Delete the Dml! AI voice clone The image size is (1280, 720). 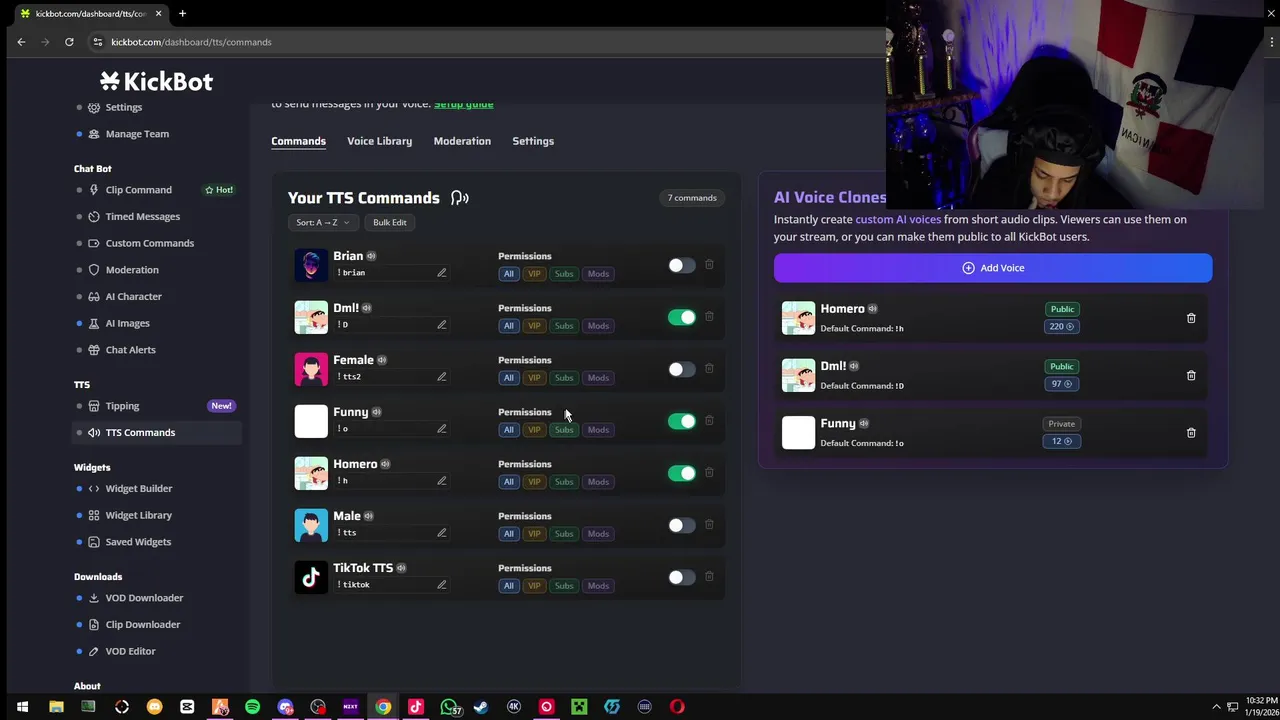(1191, 375)
